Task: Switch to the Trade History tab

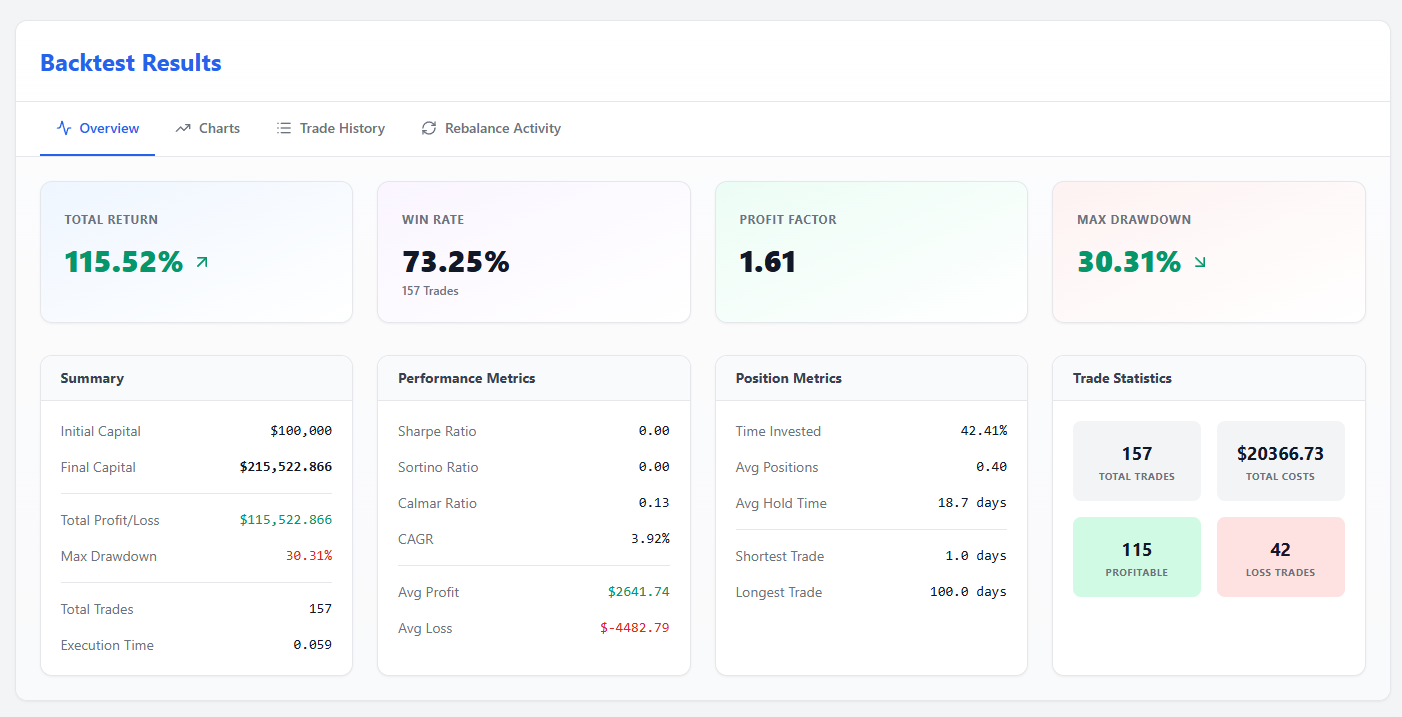Action: pos(331,128)
